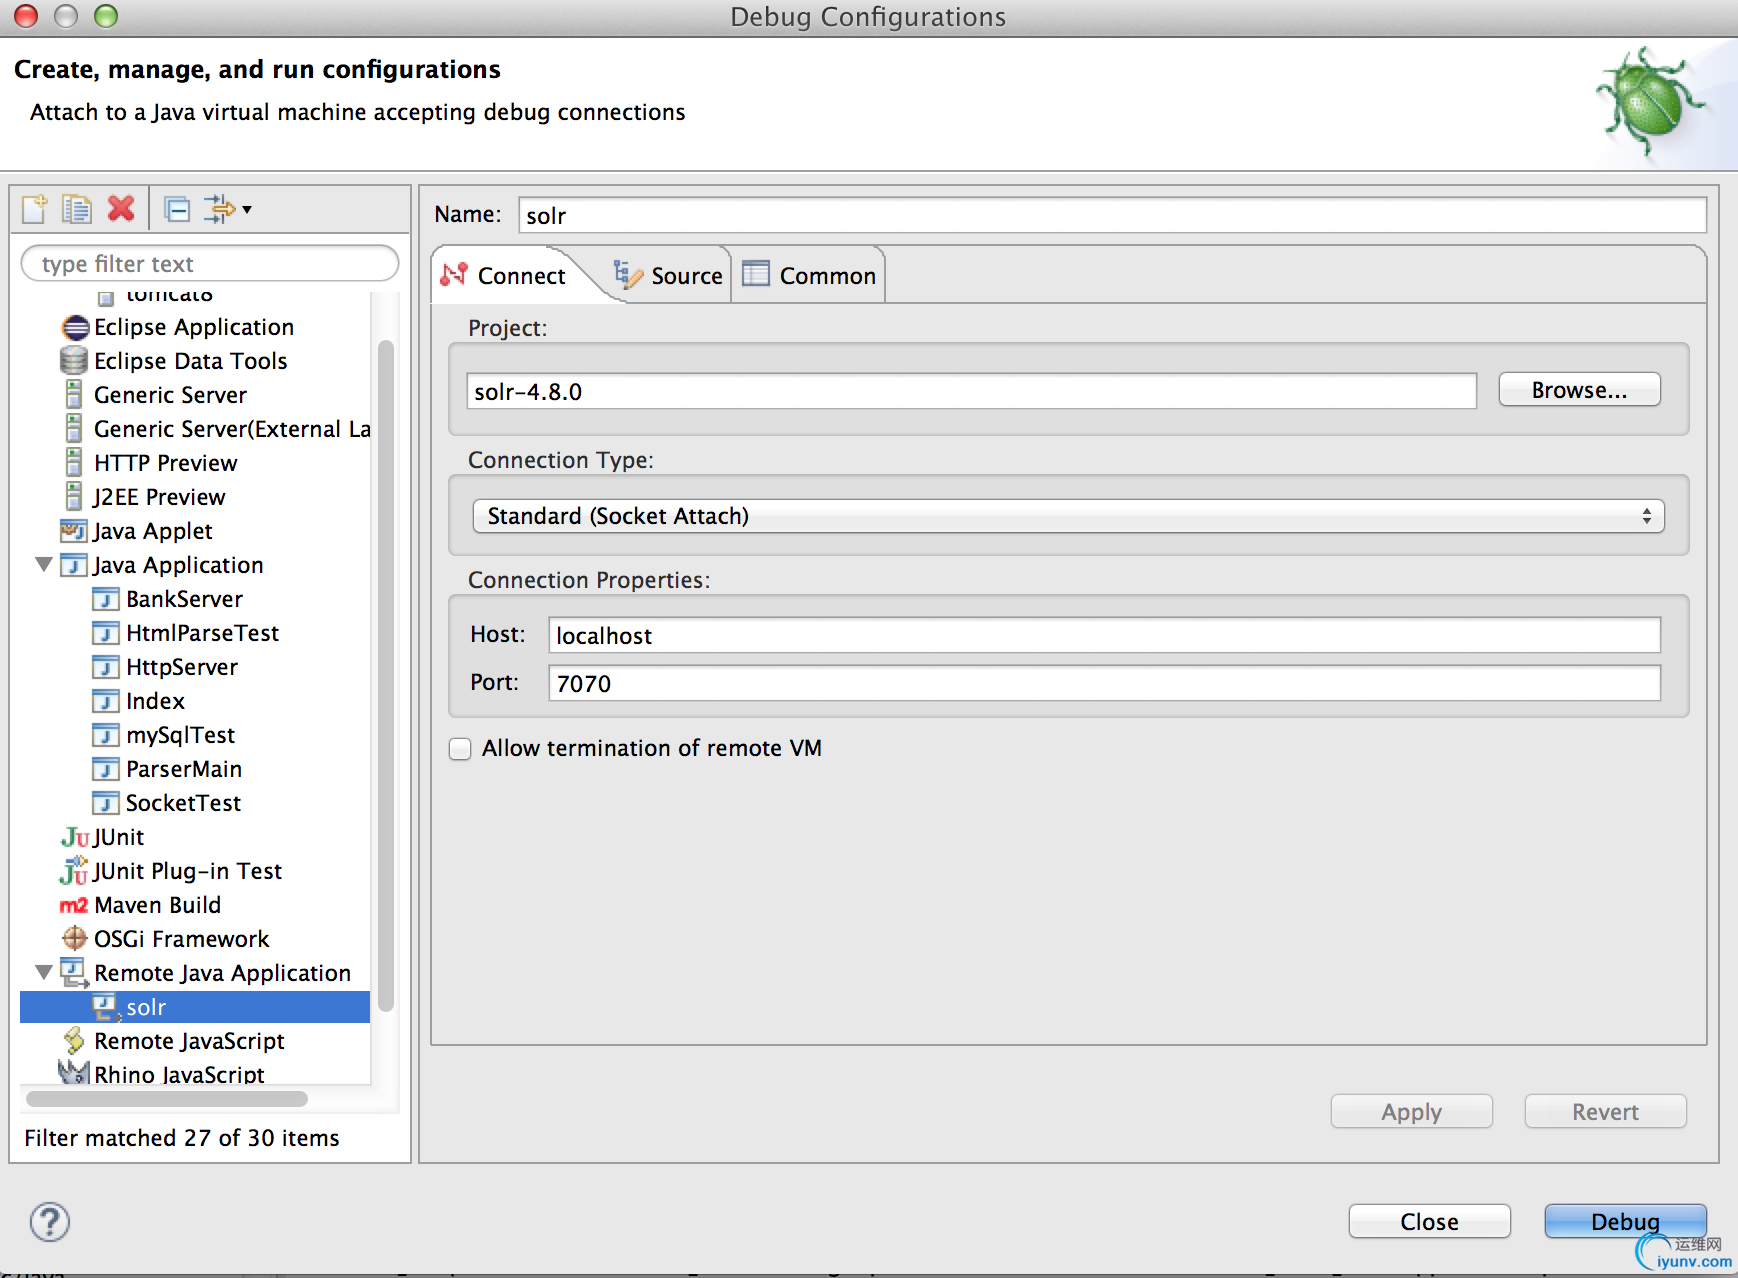
Task: Click the Generic Server icon
Action: point(74,395)
